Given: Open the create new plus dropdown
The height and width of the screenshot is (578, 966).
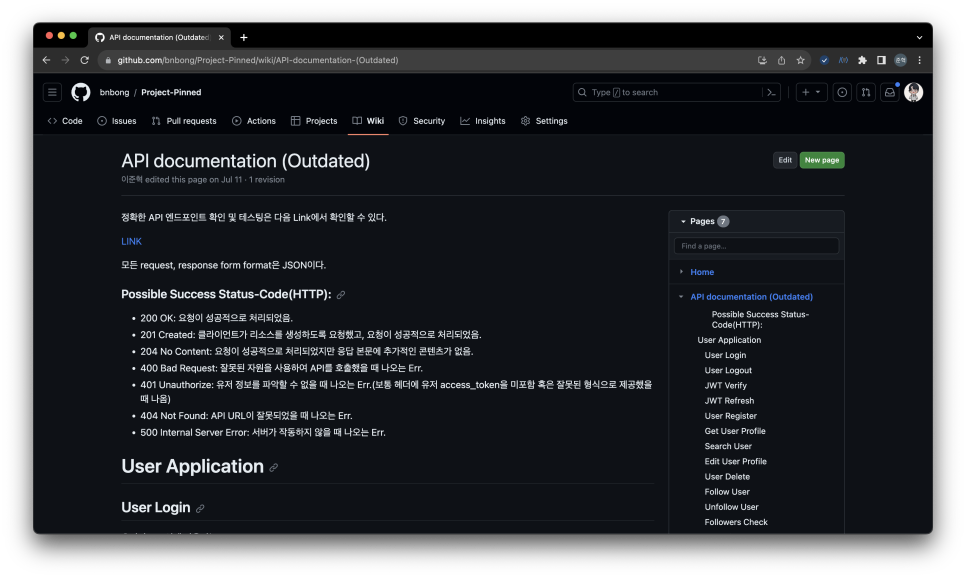Looking at the screenshot, I should point(811,92).
